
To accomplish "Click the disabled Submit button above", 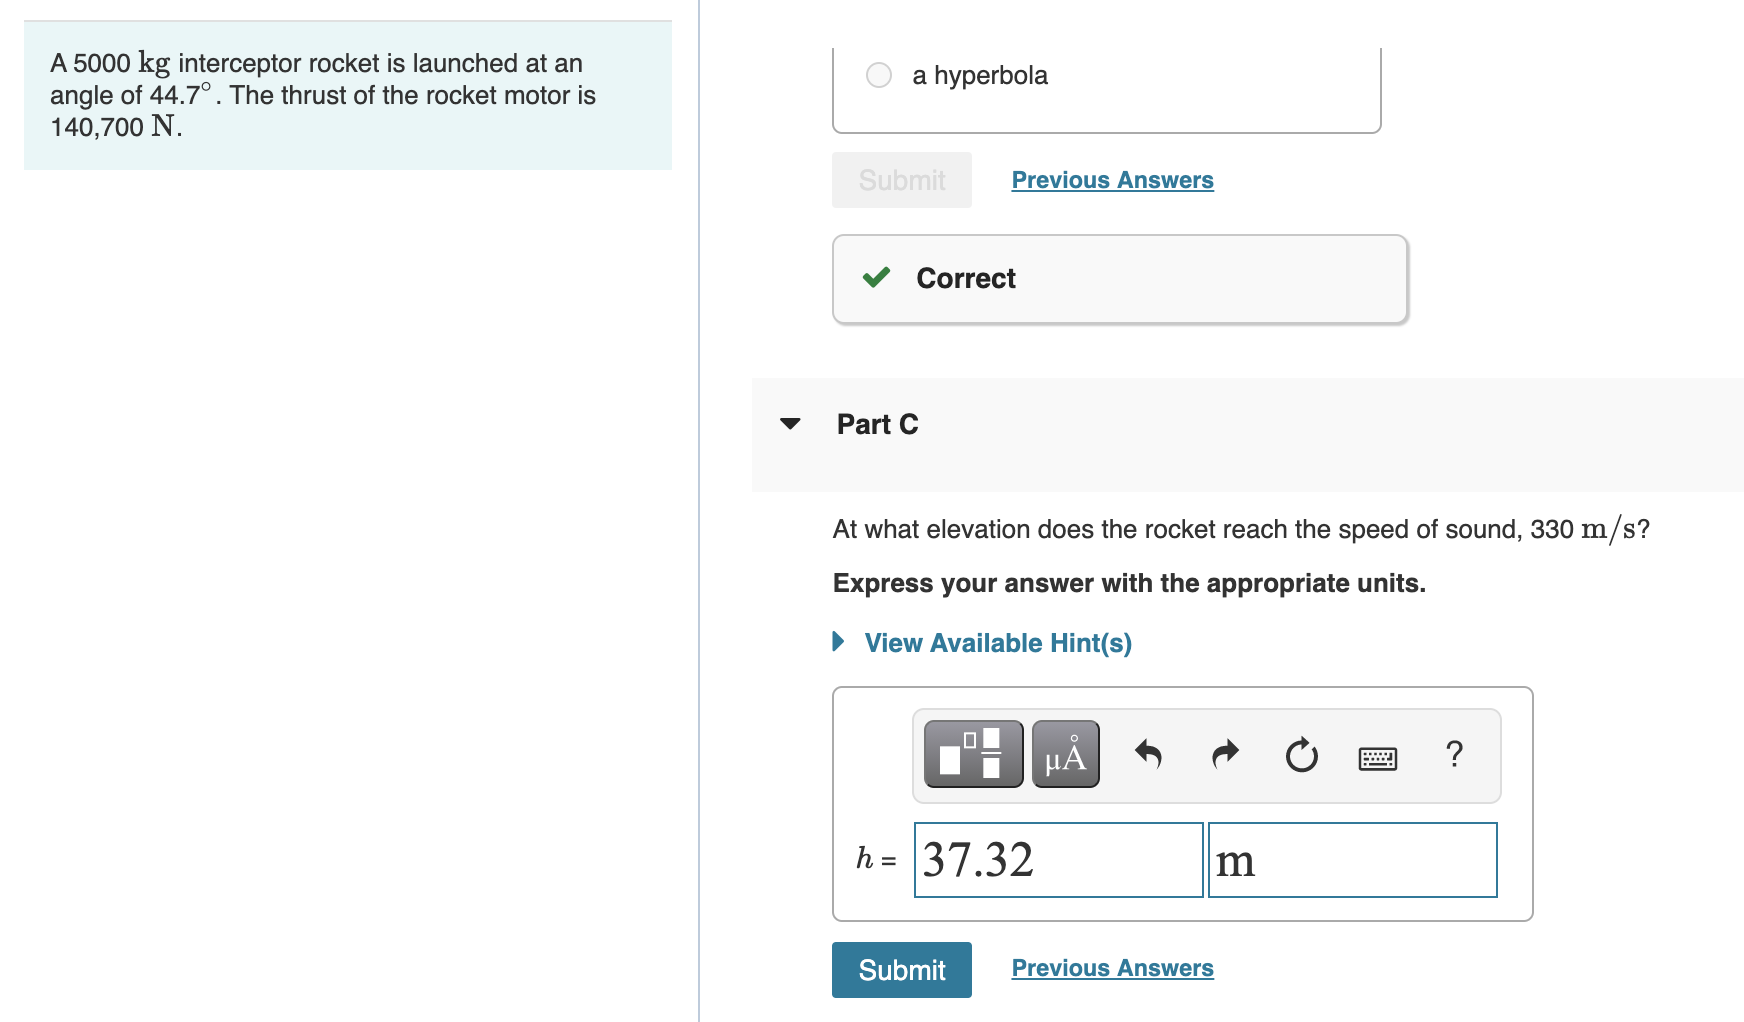I will 902,180.
